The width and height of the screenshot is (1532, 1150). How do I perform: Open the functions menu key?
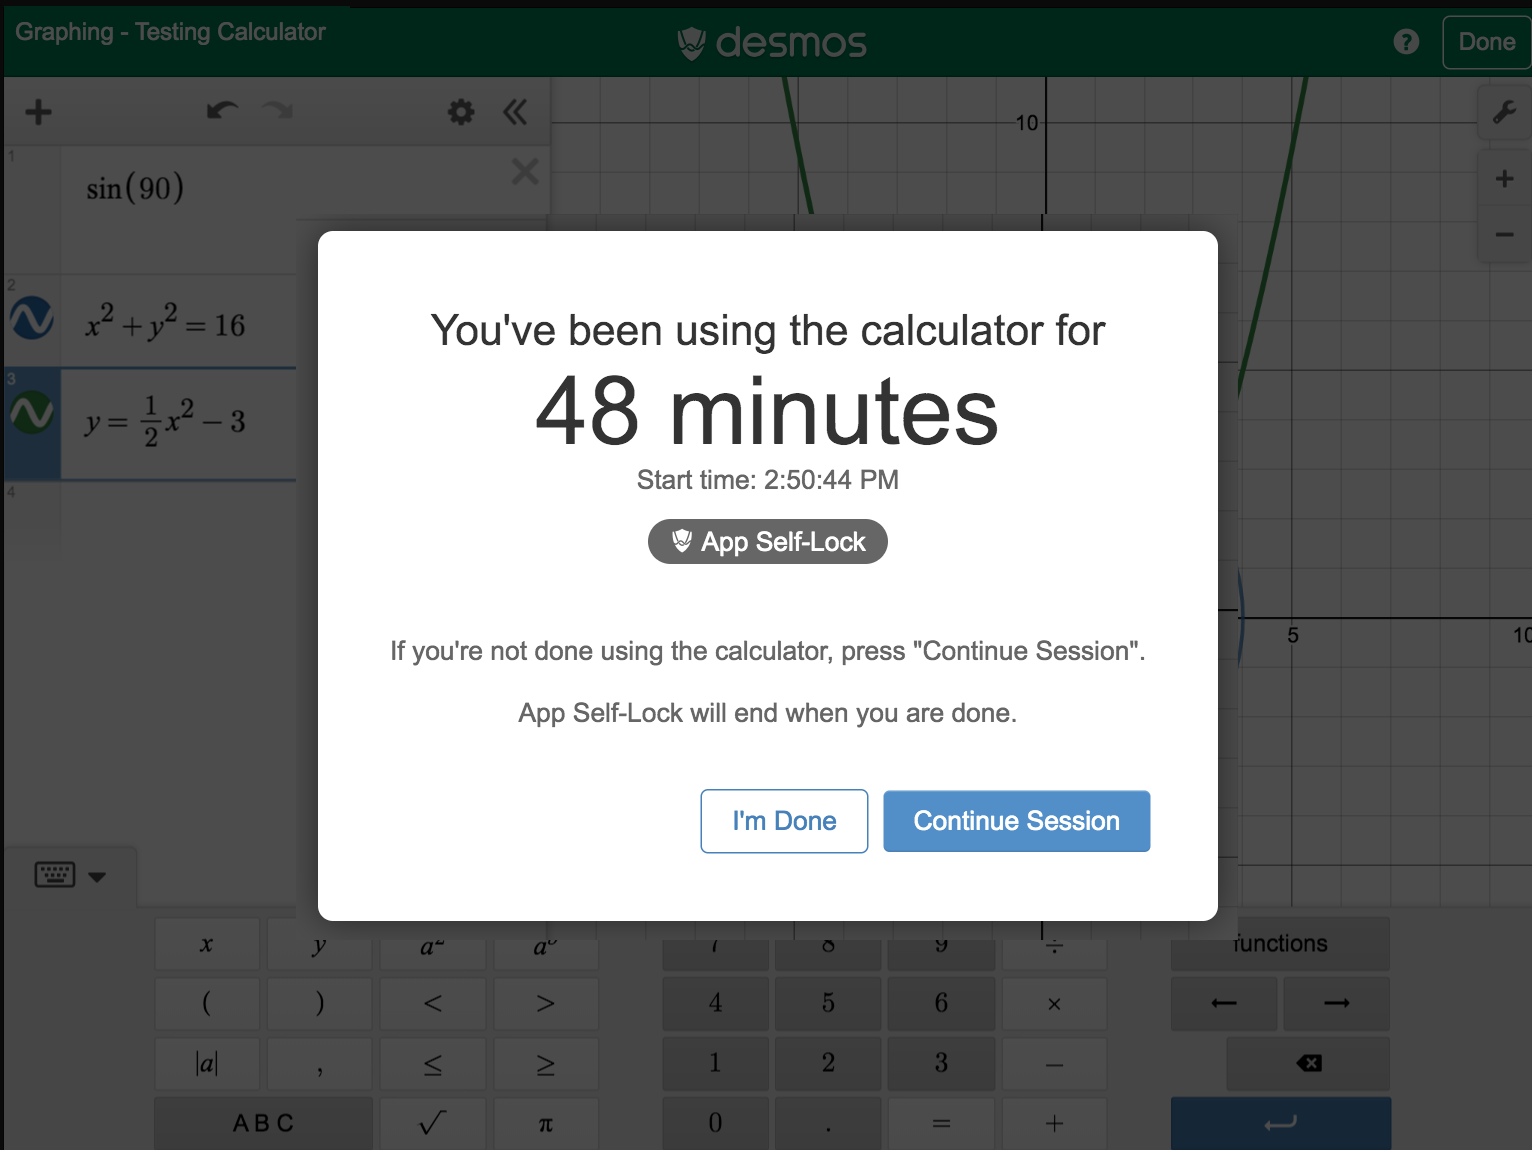1280,944
